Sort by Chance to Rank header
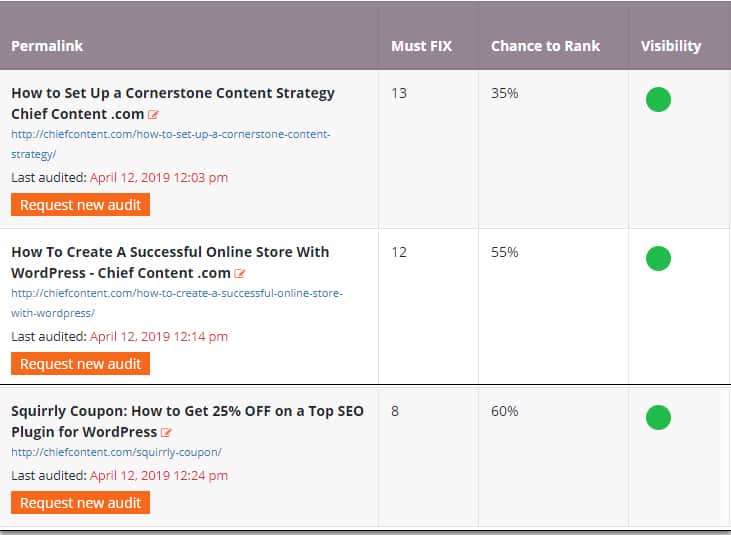This screenshot has width=731, height=535. coord(545,46)
